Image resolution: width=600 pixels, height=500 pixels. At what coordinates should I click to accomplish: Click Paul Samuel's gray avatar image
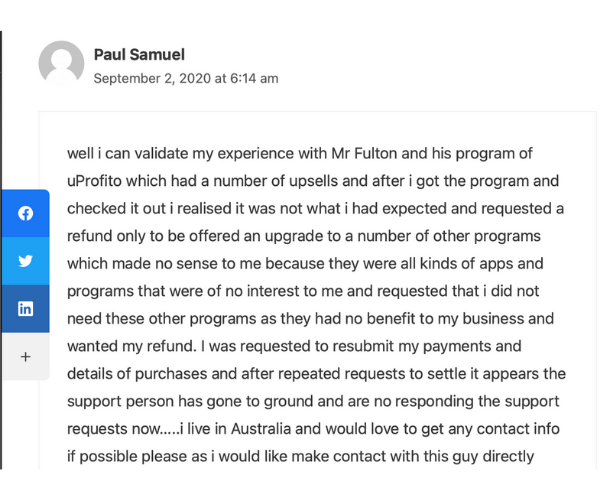coord(61,64)
